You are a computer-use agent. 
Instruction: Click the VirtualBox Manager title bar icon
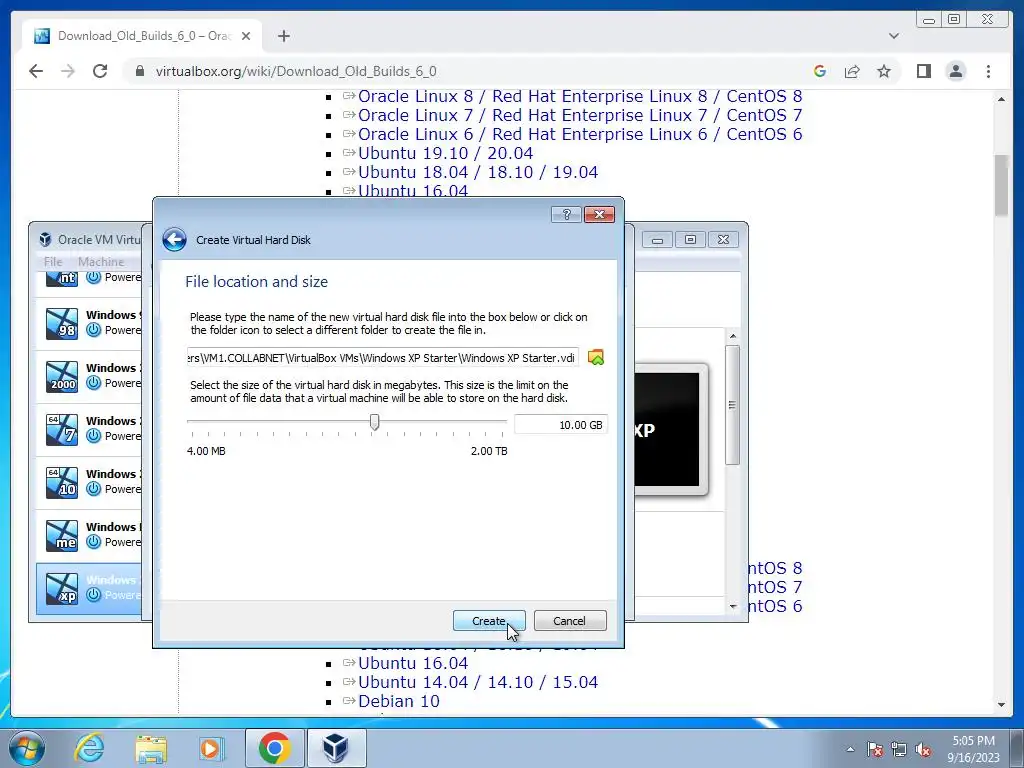(x=45, y=240)
